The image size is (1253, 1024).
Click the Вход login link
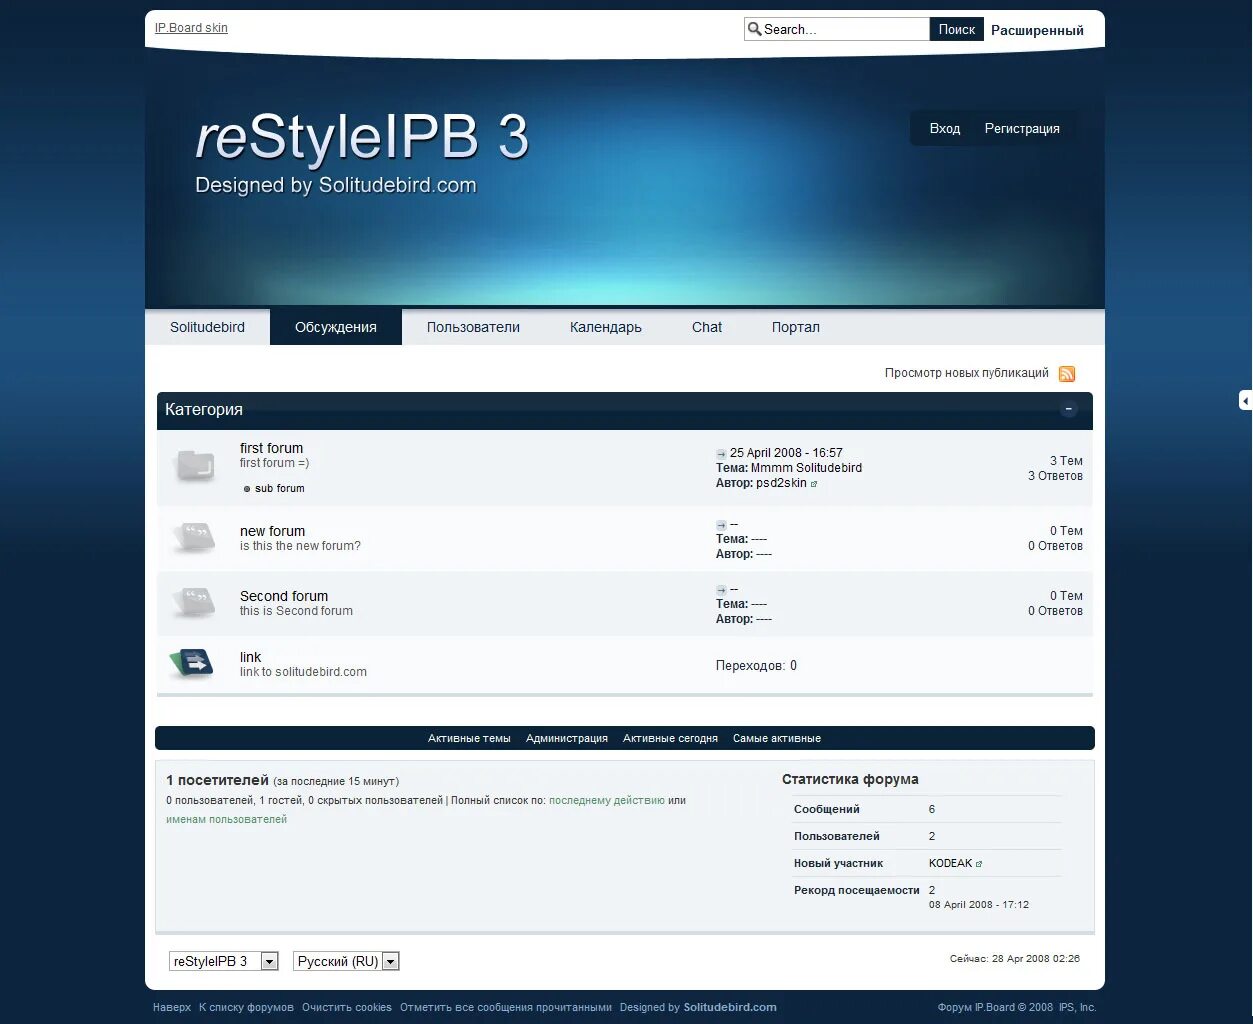(945, 129)
